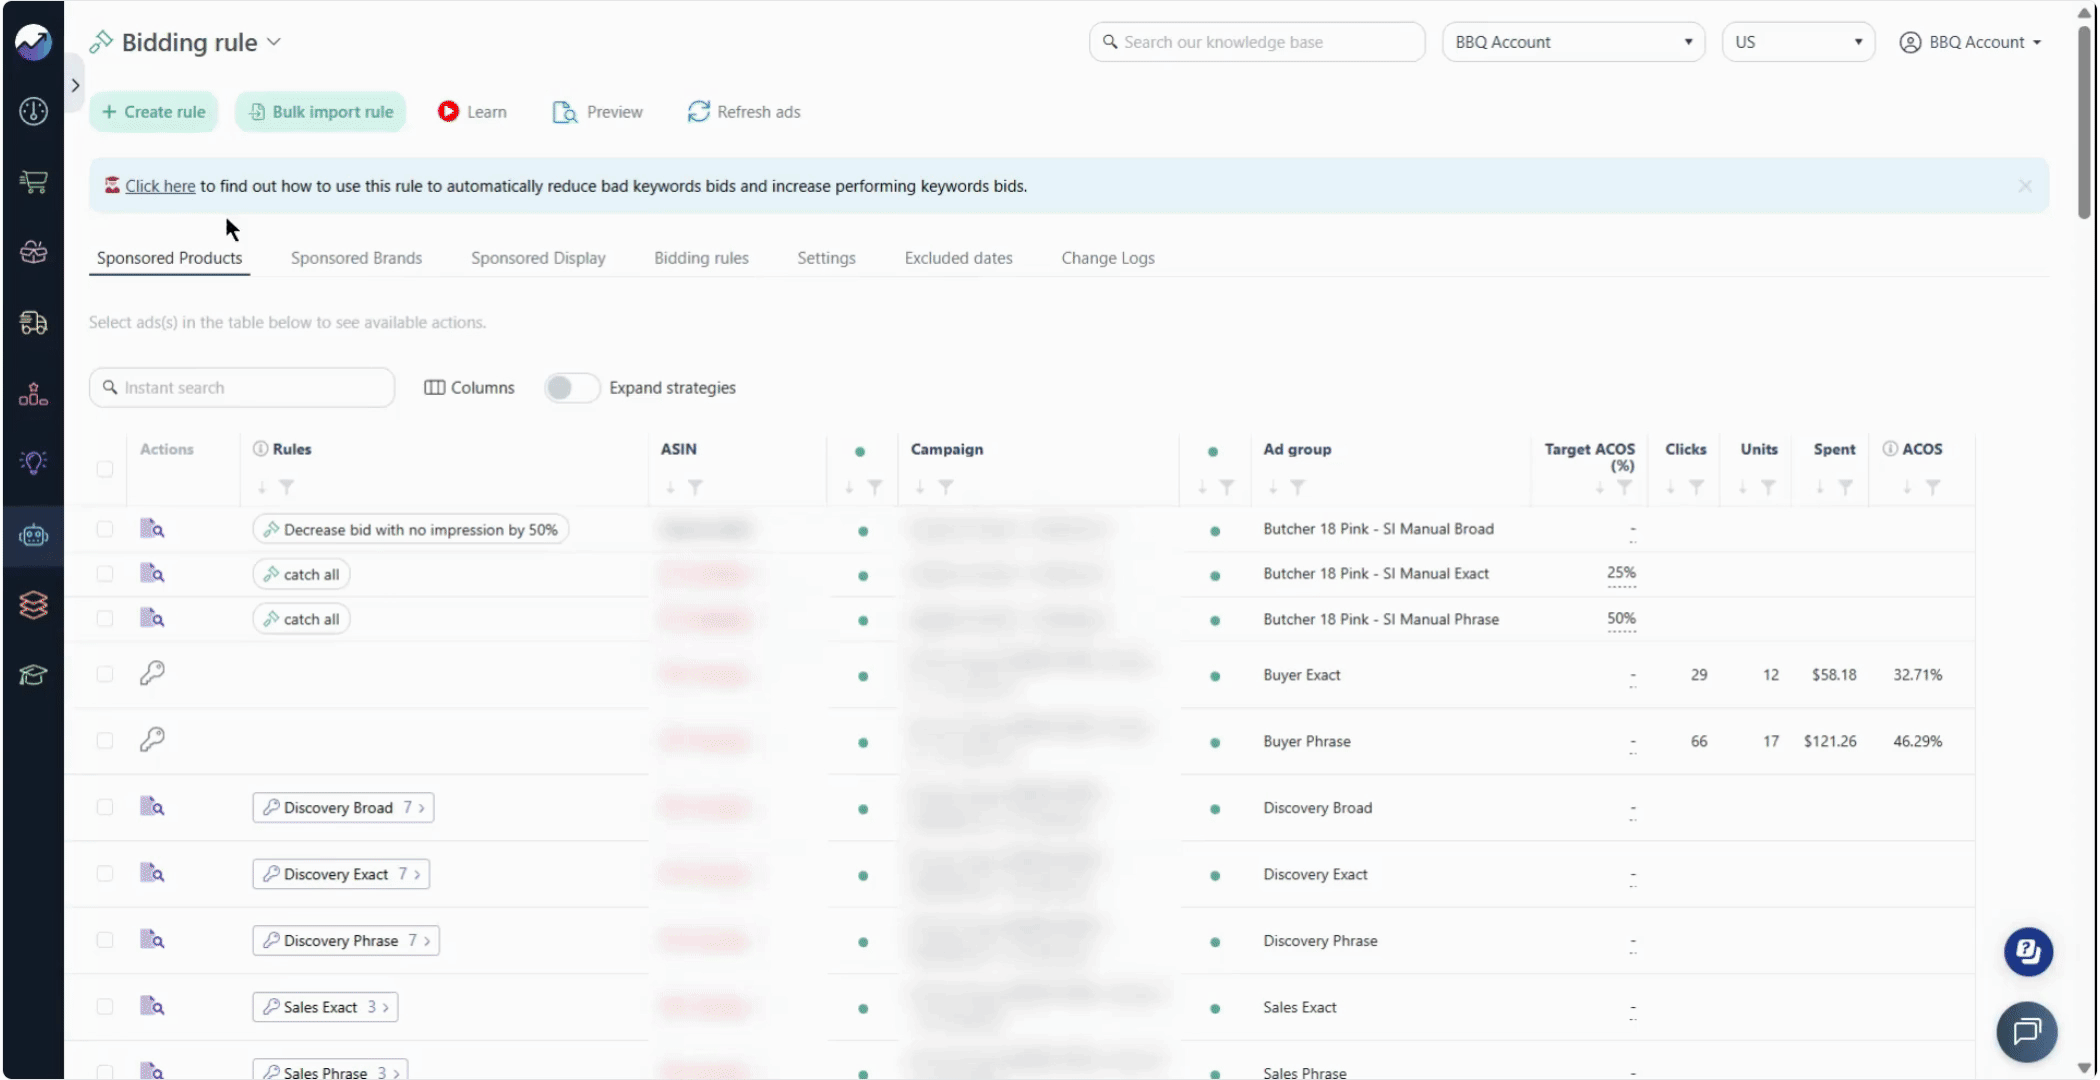Expand the Discovery Exact 7 rules chip
Image resolution: width=2100 pixels, height=1080 pixels.
click(x=342, y=874)
